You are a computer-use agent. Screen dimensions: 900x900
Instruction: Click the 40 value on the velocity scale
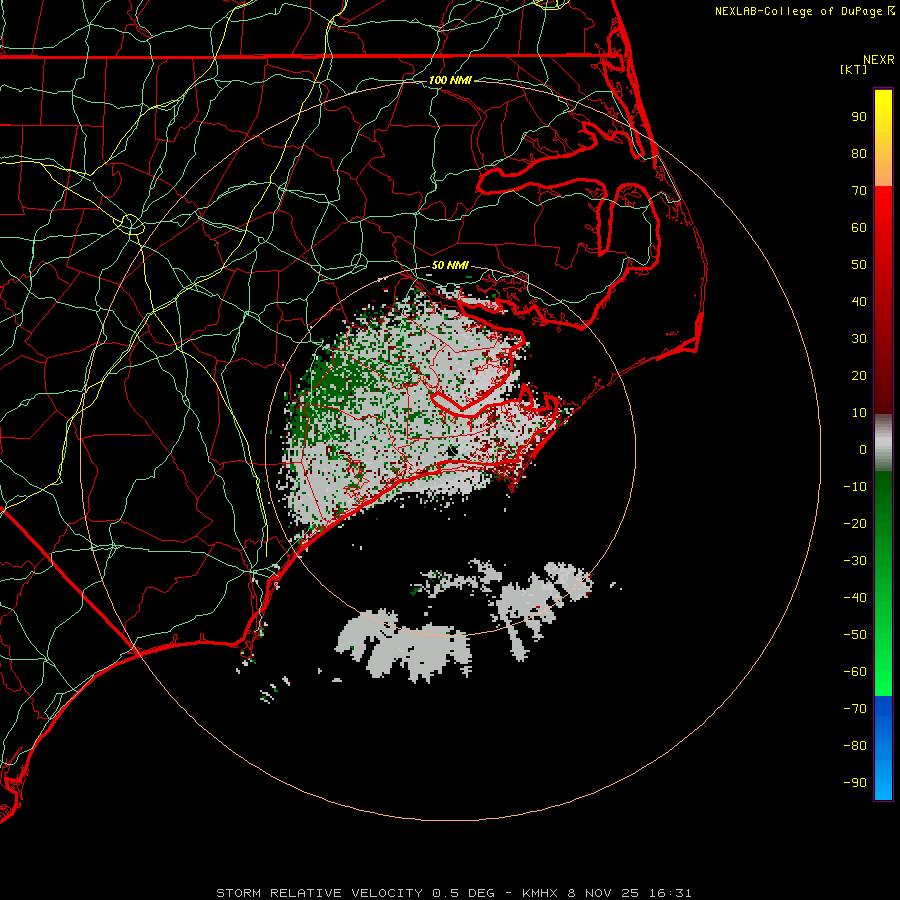(859, 301)
